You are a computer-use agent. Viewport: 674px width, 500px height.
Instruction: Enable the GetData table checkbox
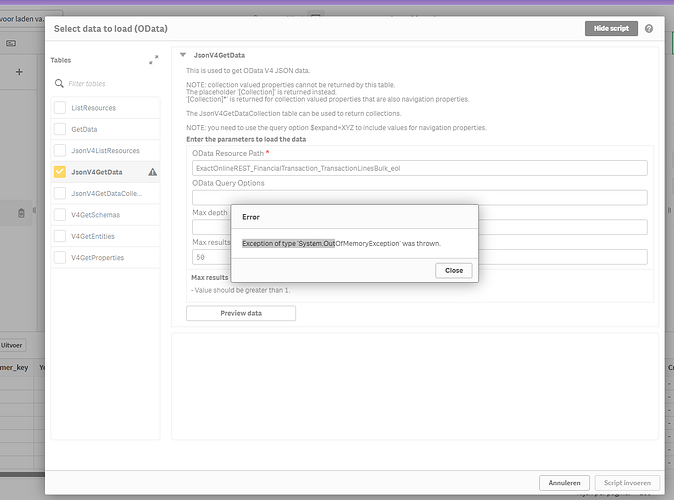click(x=60, y=129)
